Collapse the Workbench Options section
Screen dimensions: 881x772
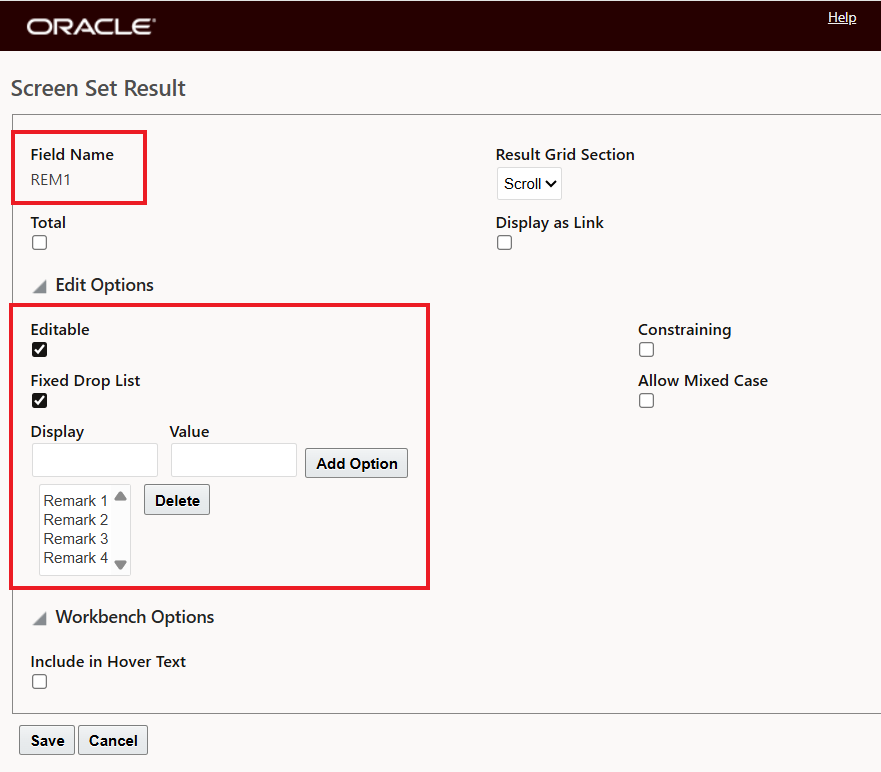click(x=39, y=619)
